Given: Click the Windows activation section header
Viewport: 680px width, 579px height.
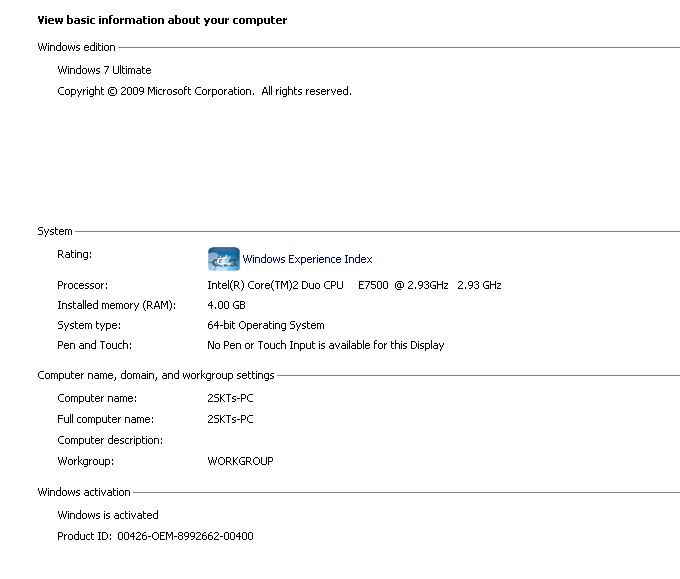Looking at the screenshot, I should click(84, 492).
